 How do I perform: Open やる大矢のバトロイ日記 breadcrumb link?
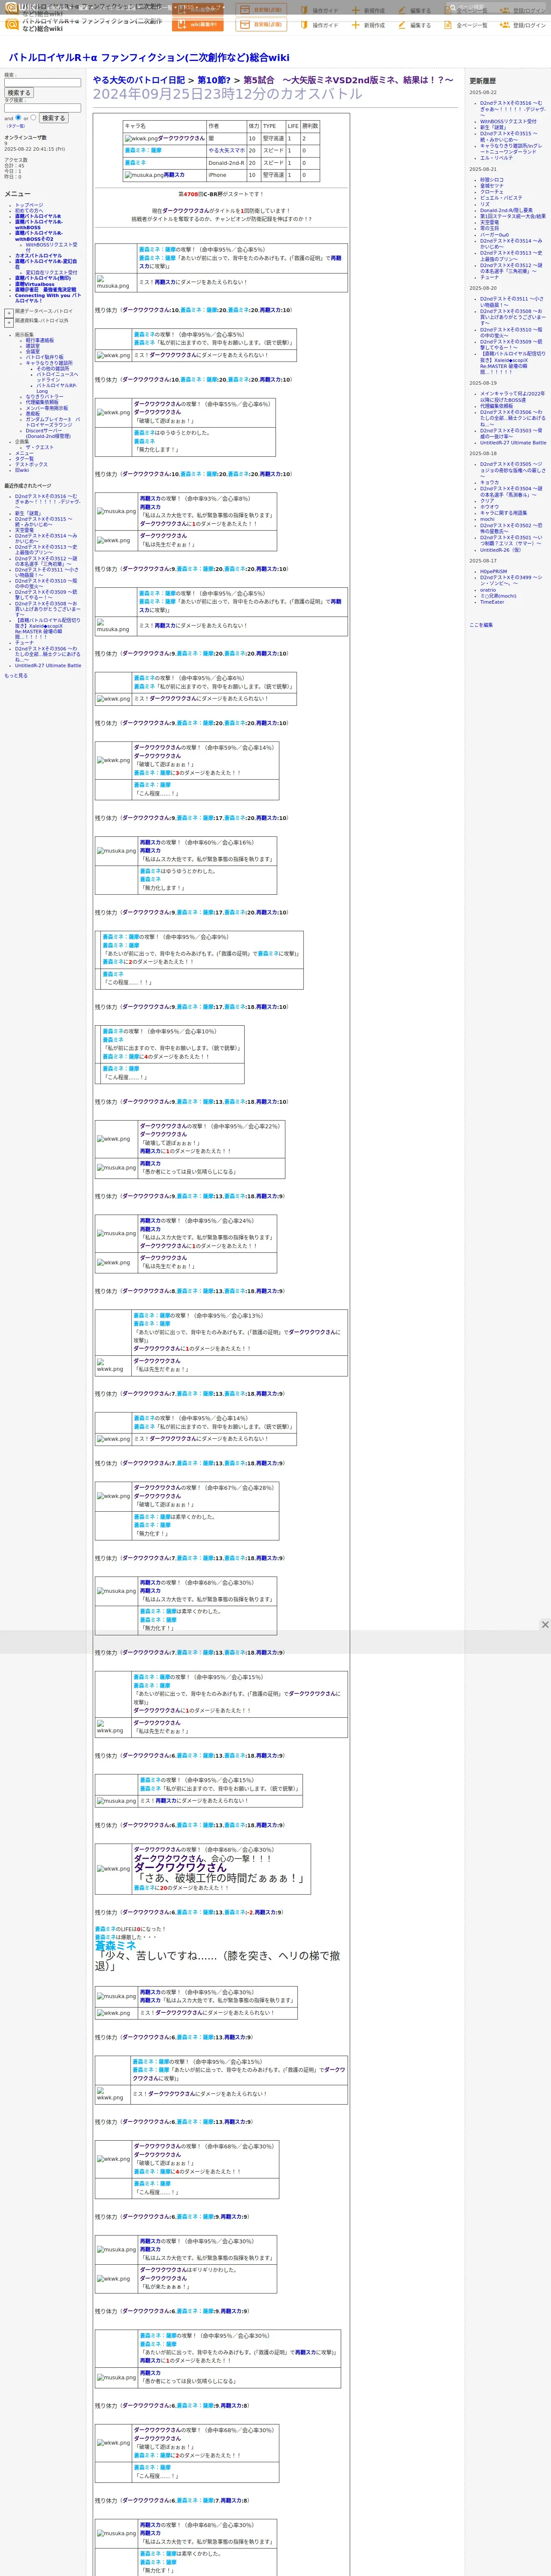[x=139, y=80]
